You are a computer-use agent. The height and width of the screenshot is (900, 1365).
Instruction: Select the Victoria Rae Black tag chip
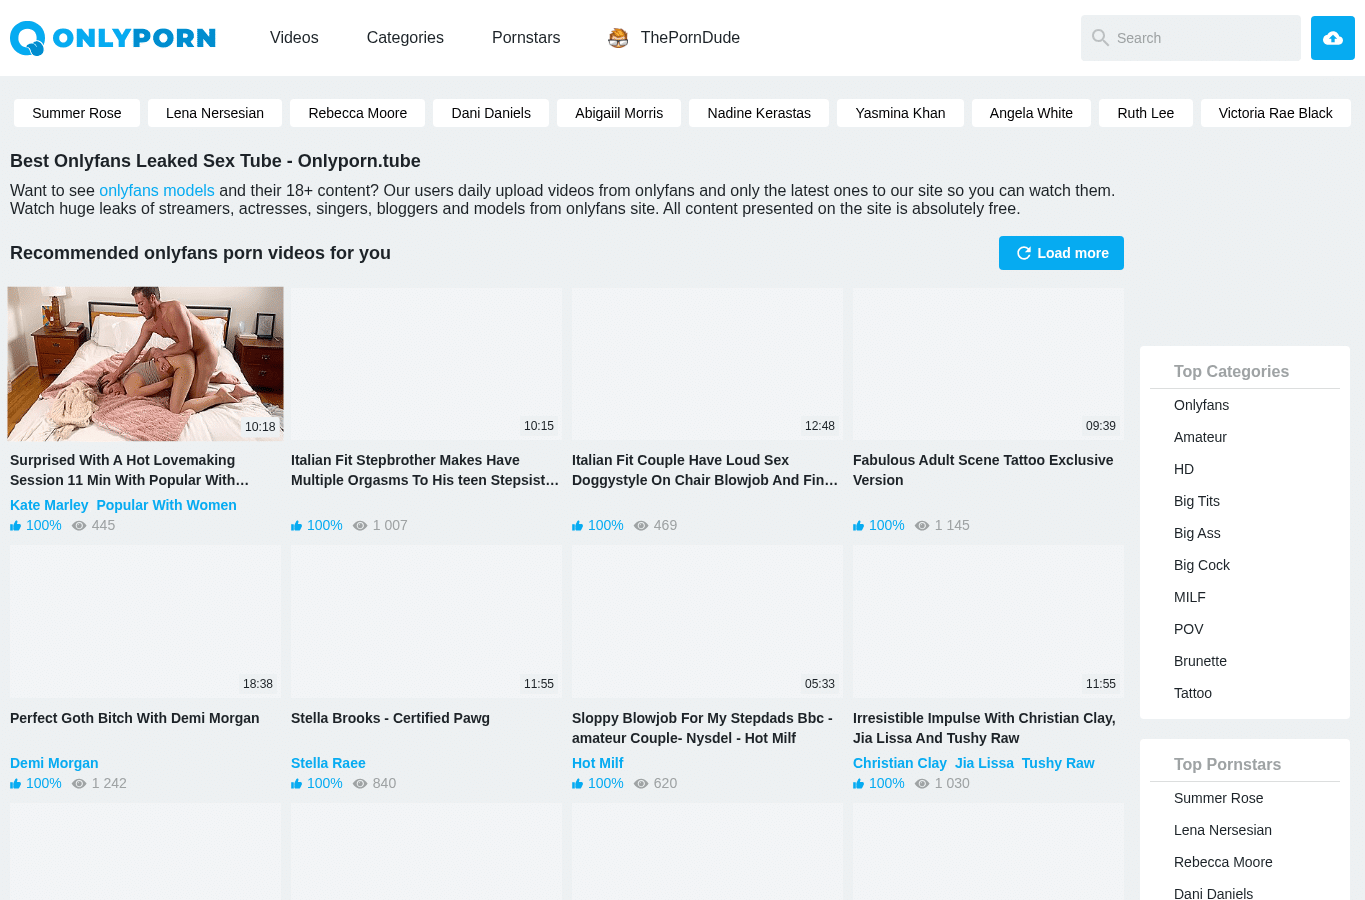[x=1276, y=113]
